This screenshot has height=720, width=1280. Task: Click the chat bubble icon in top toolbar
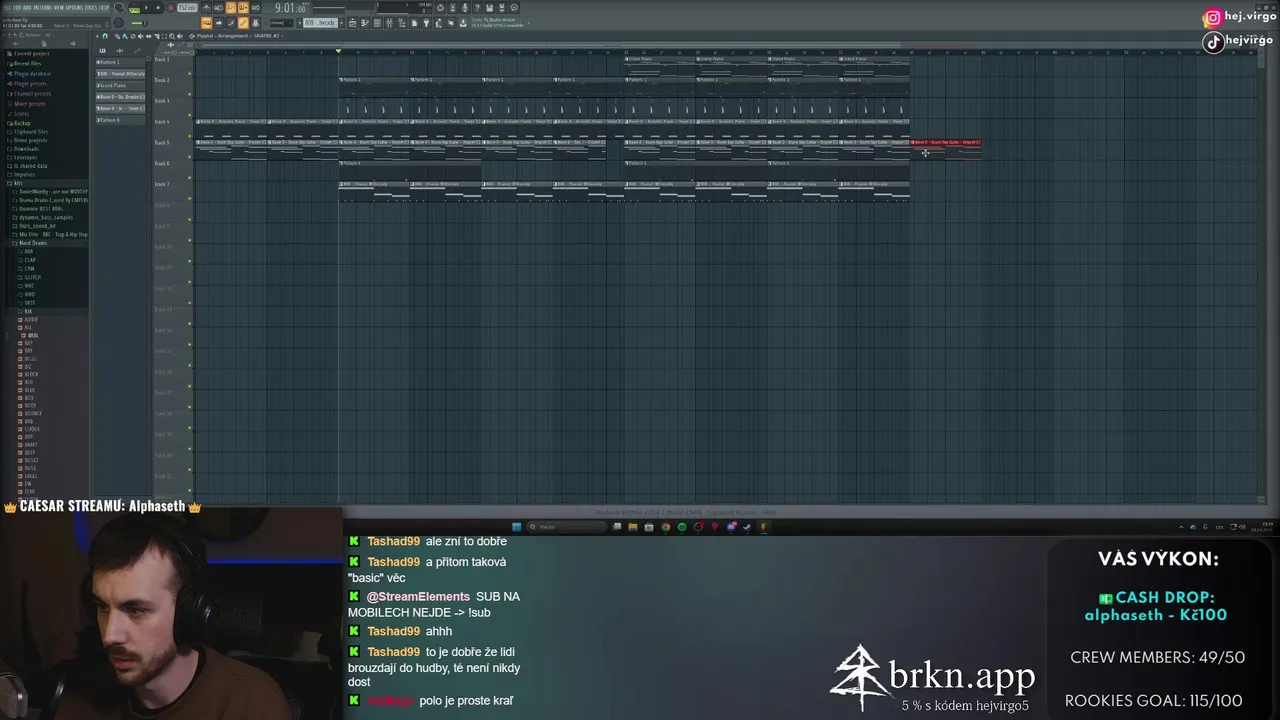514,7
